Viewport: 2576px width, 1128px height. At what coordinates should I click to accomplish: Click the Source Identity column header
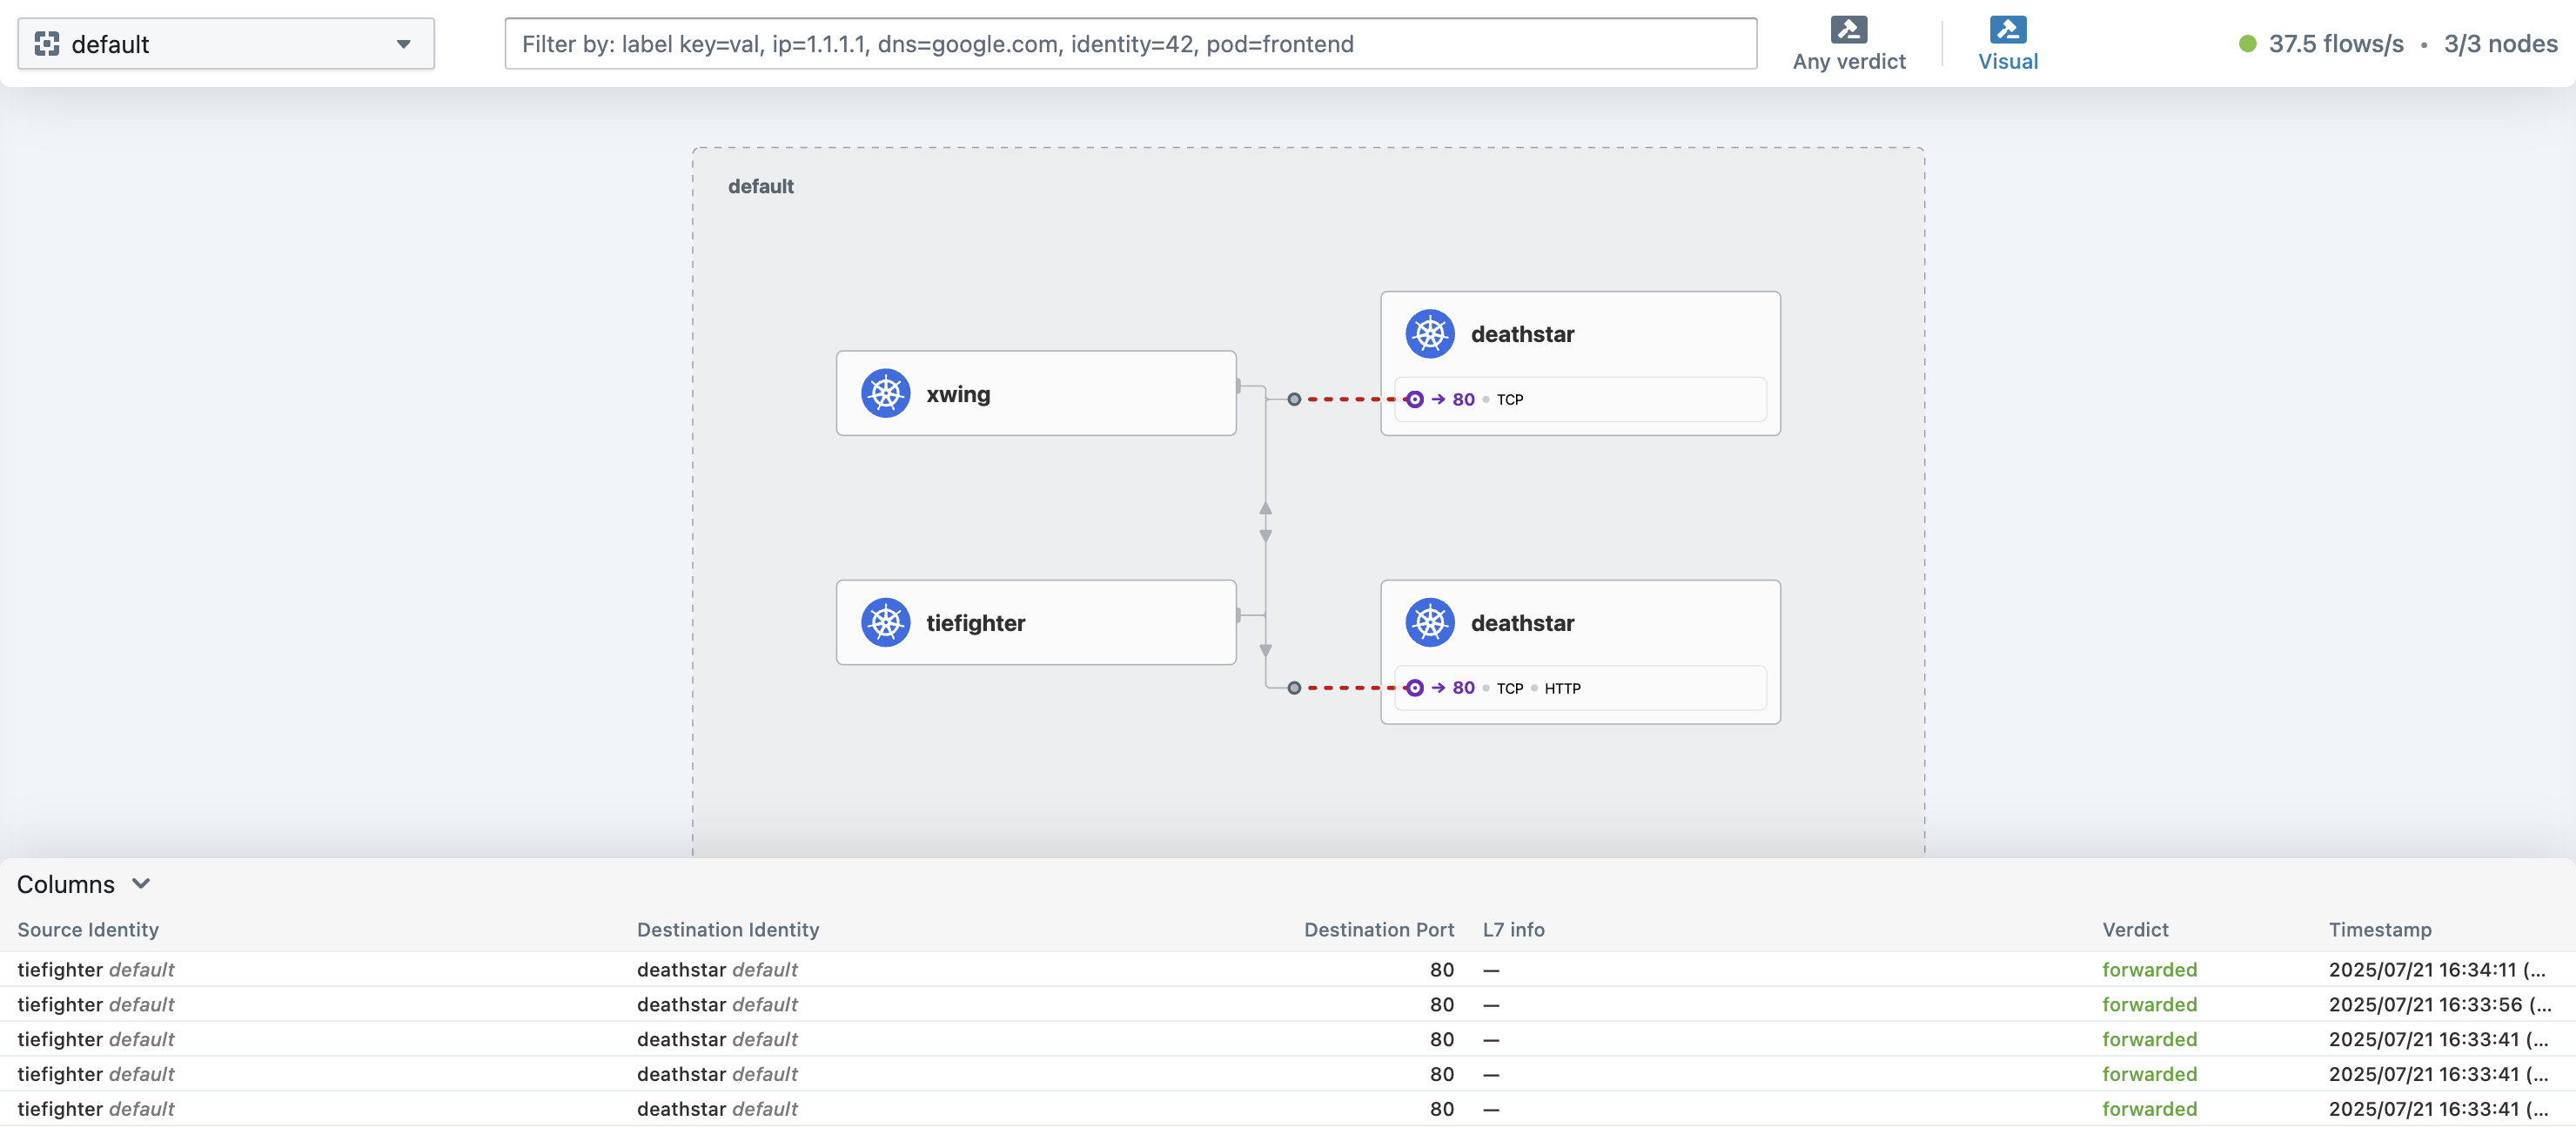coord(88,930)
